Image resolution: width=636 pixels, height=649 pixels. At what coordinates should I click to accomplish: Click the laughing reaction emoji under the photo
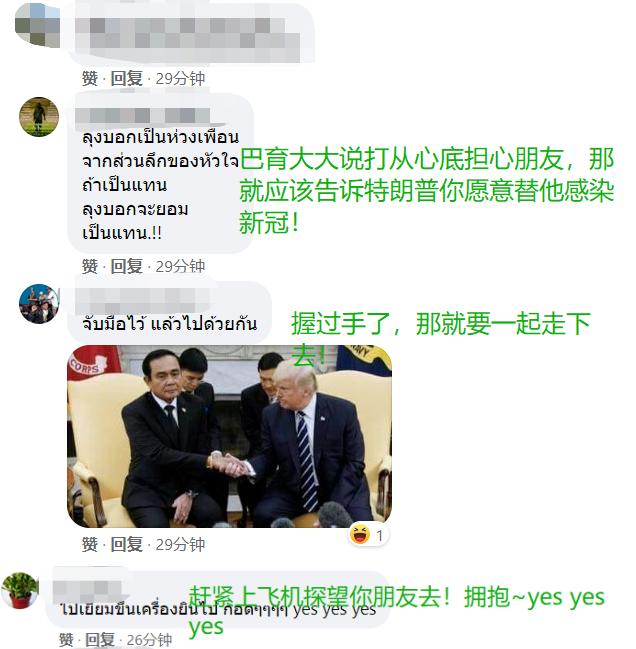(x=360, y=534)
